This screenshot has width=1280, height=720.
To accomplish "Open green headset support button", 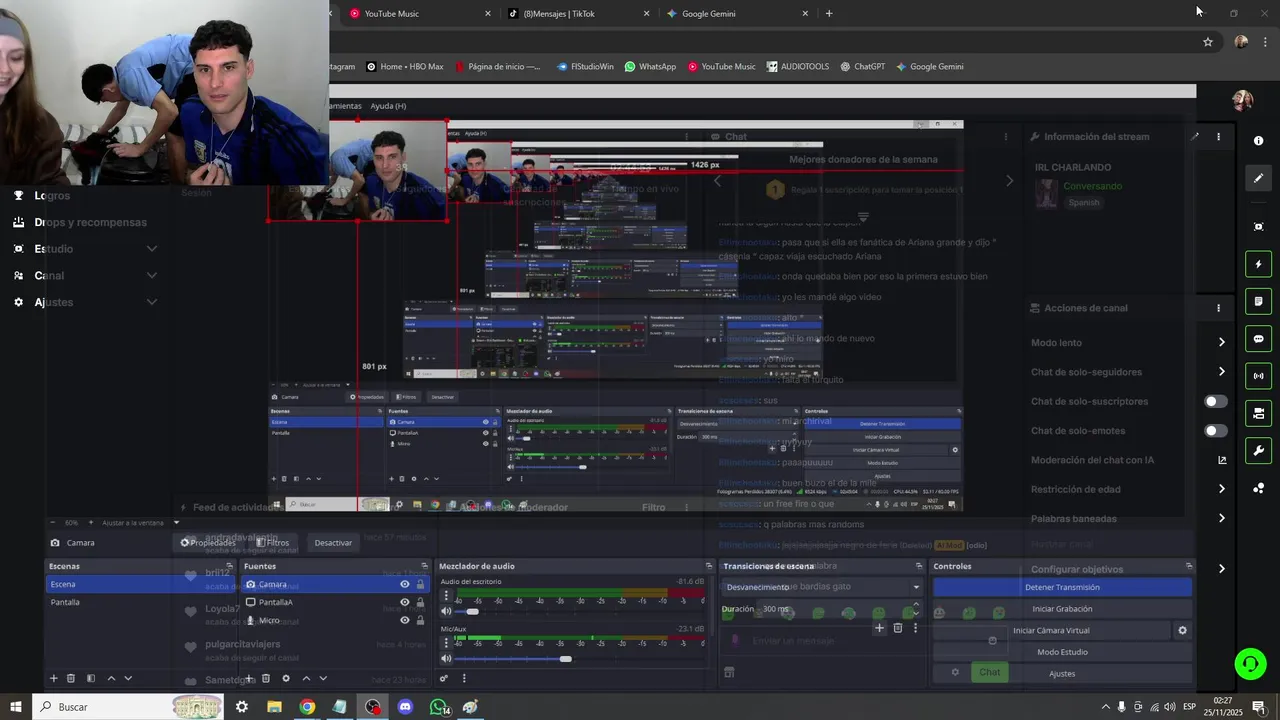I will coord(1249,663).
